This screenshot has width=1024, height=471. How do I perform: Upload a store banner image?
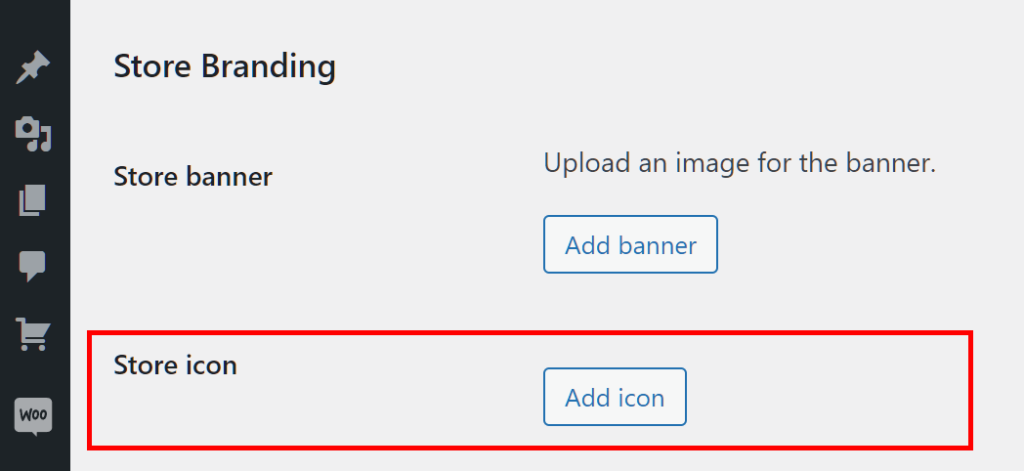[630, 245]
